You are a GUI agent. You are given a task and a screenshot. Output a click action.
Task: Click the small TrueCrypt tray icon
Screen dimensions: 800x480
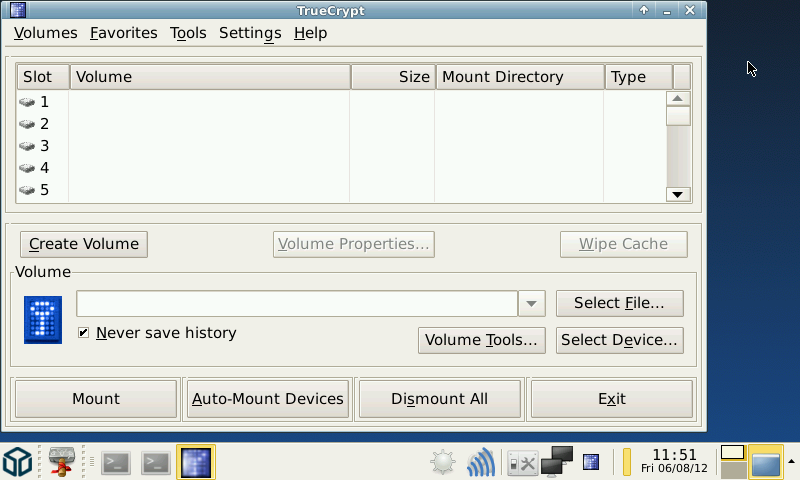coord(591,462)
